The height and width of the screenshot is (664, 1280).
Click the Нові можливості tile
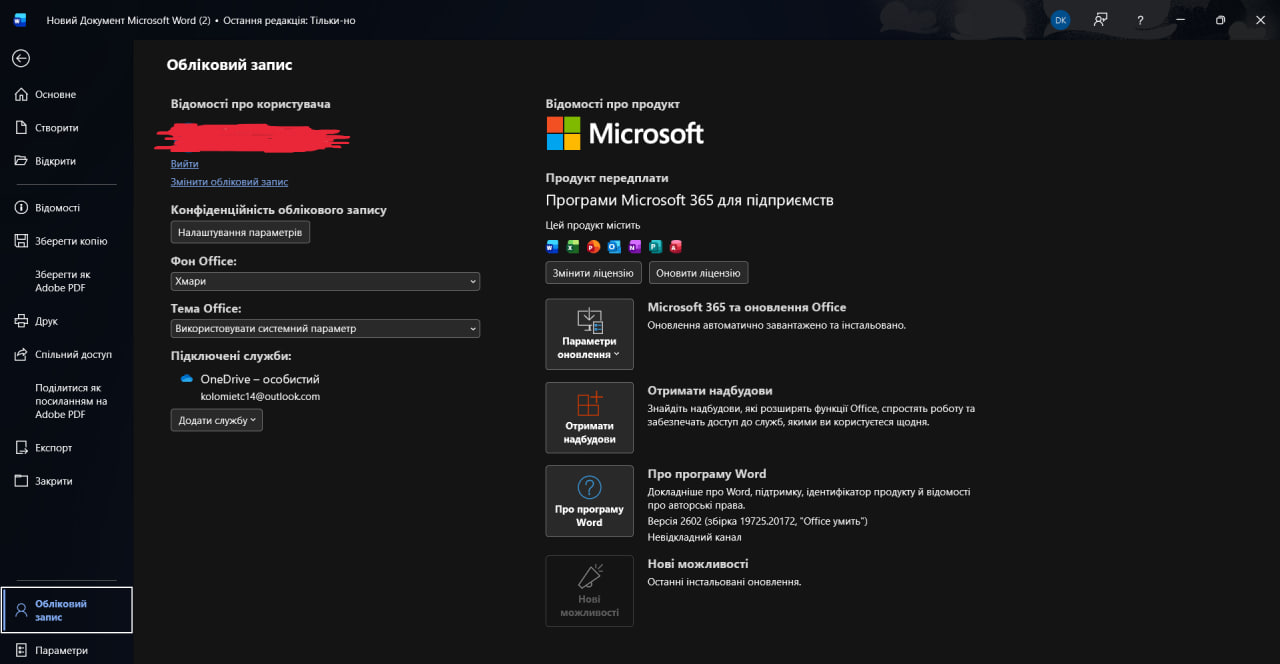(x=589, y=591)
